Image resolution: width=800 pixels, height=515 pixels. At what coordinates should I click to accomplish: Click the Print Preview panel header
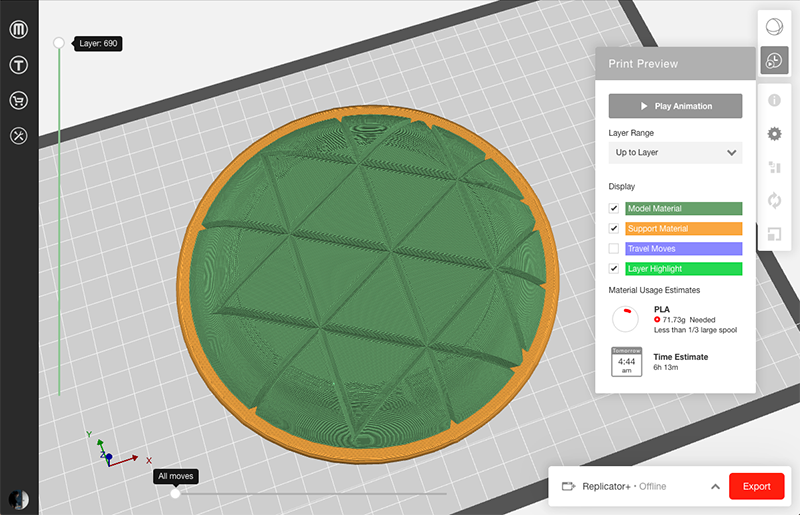pos(675,64)
